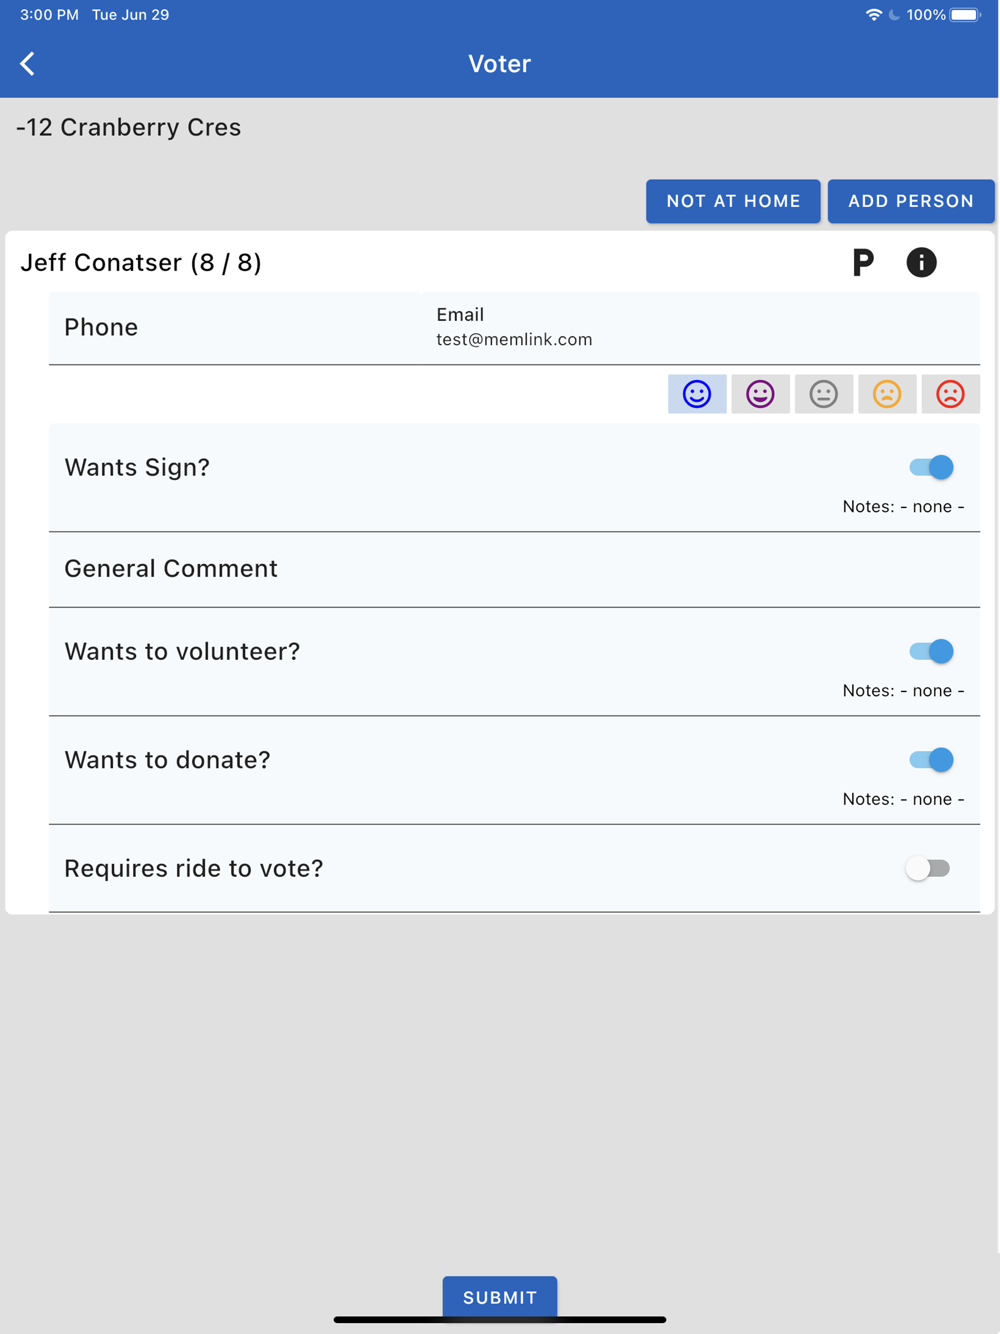Submit the voter form
The height and width of the screenshot is (1334, 1000).
500,1297
